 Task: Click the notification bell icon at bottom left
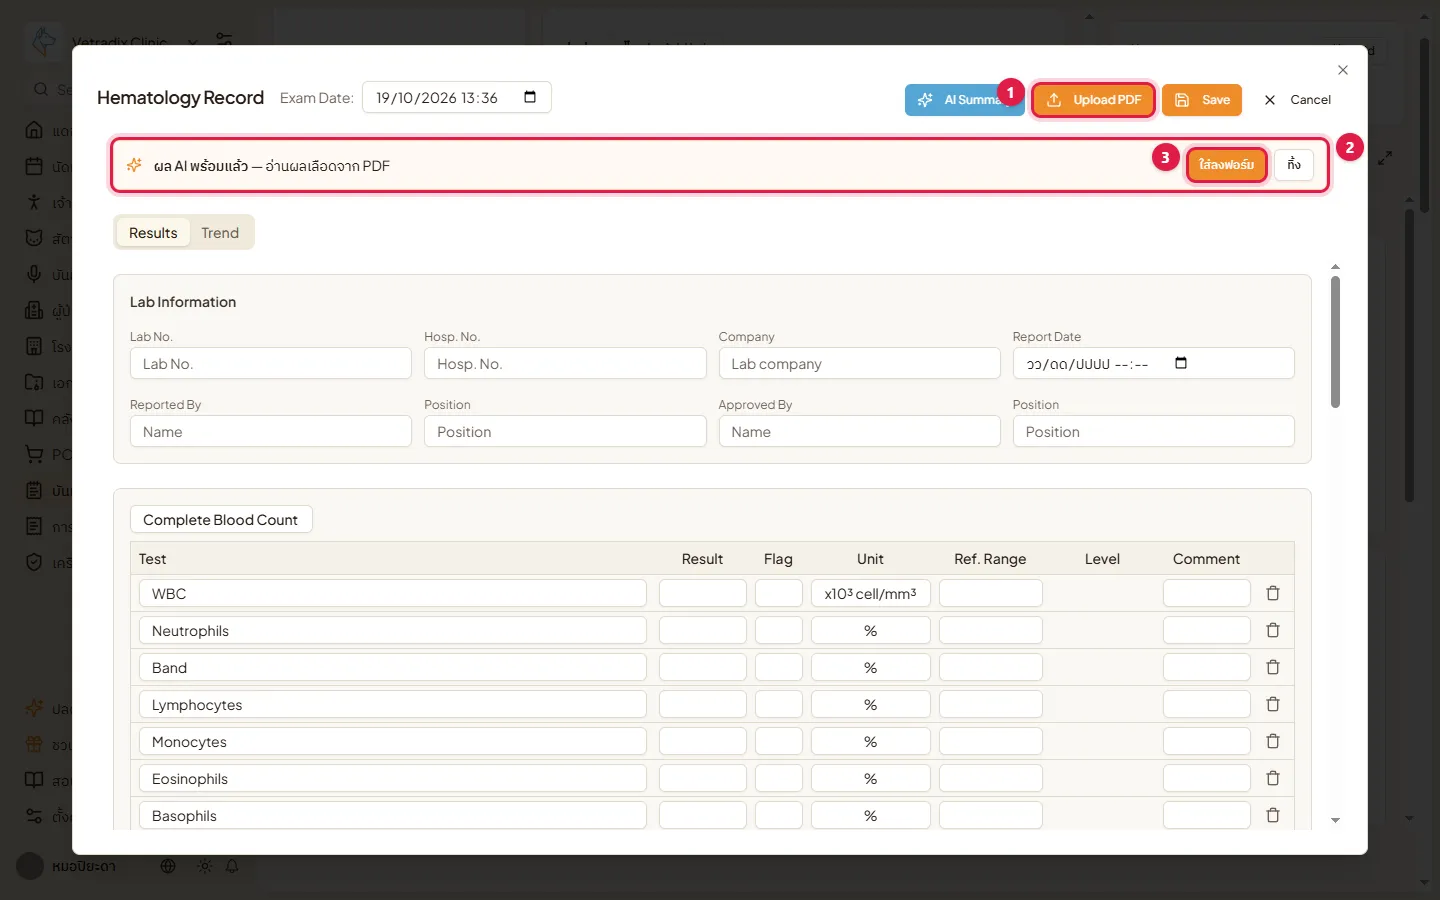pos(232,866)
